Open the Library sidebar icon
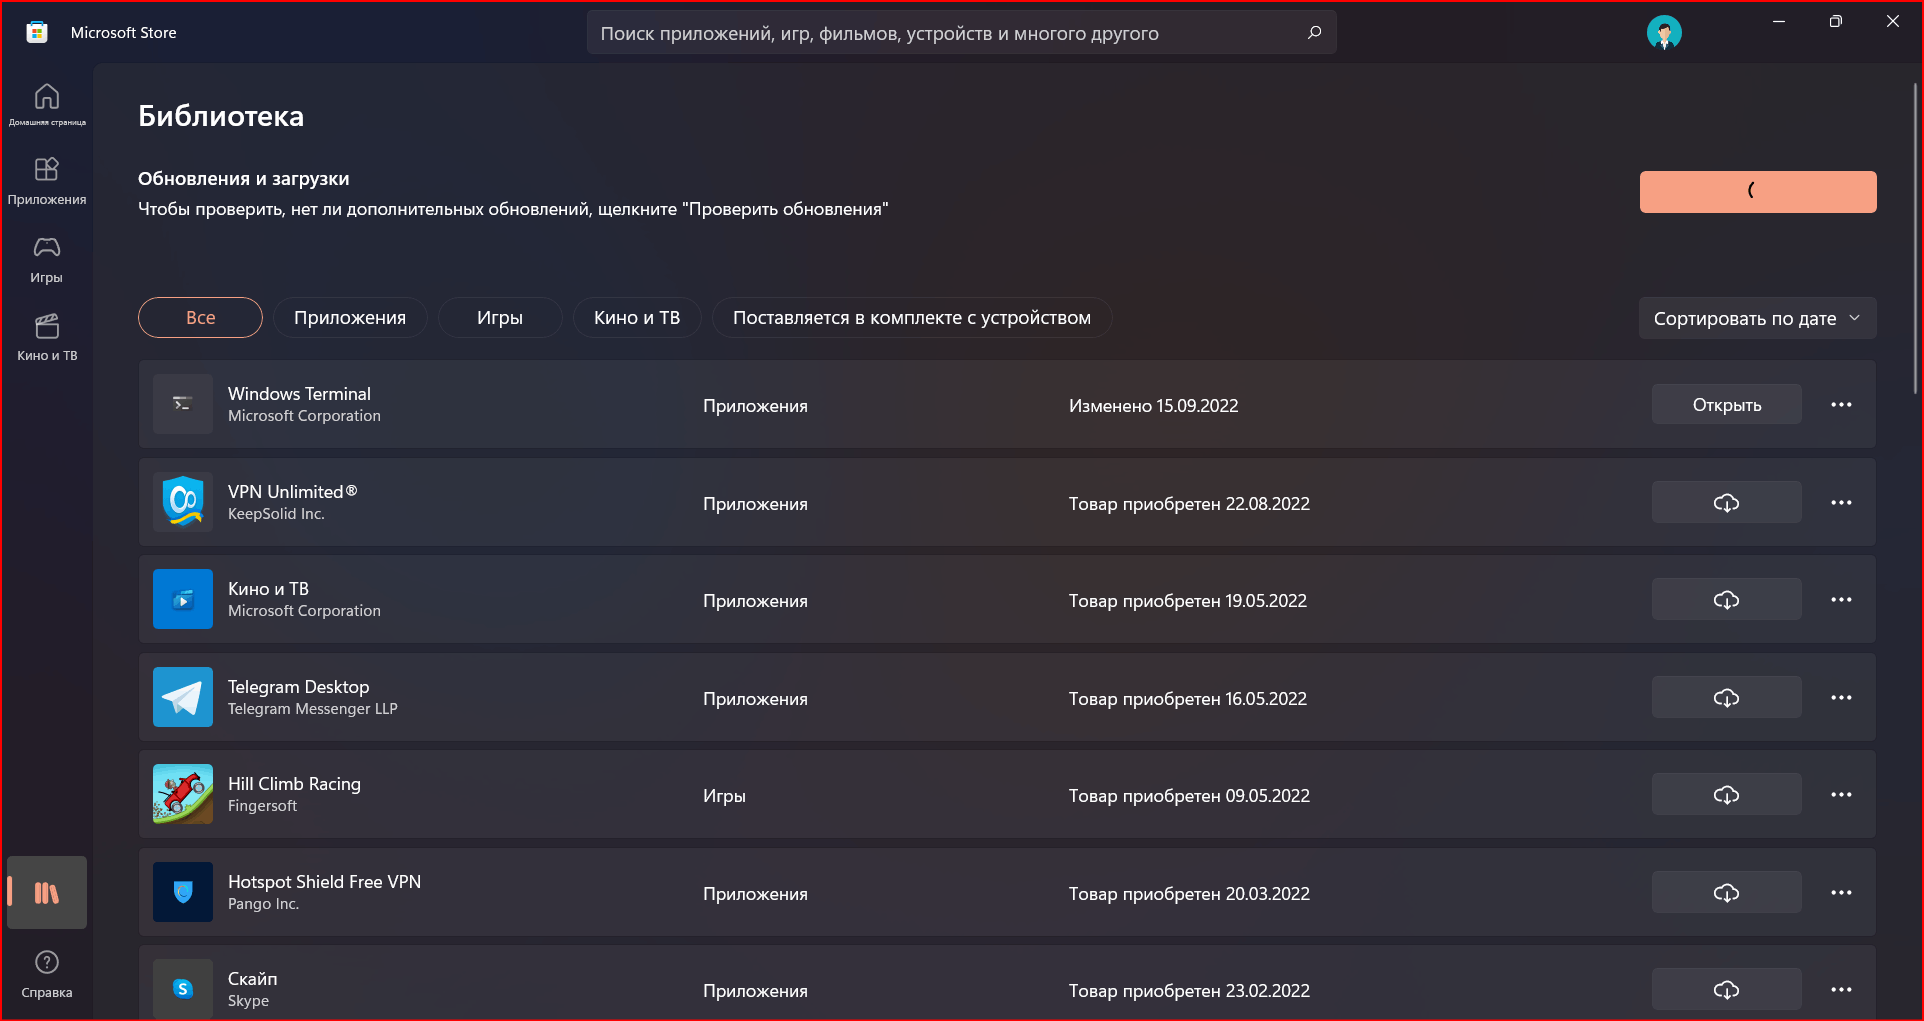This screenshot has width=1924, height=1021. 47,892
